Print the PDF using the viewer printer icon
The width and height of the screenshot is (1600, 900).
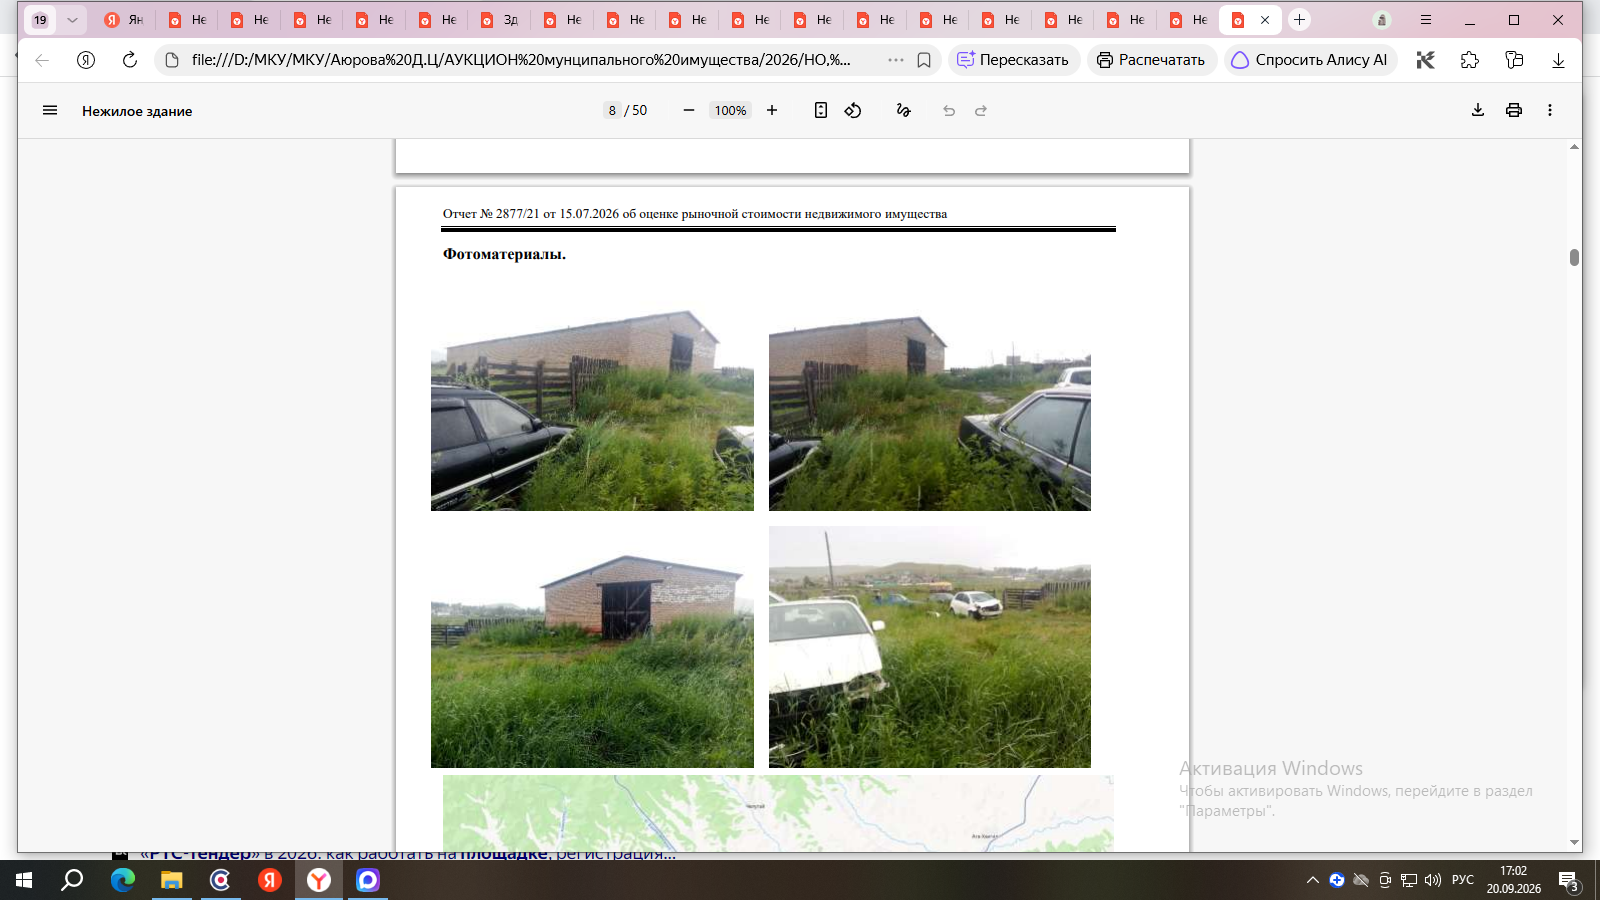pos(1514,110)
